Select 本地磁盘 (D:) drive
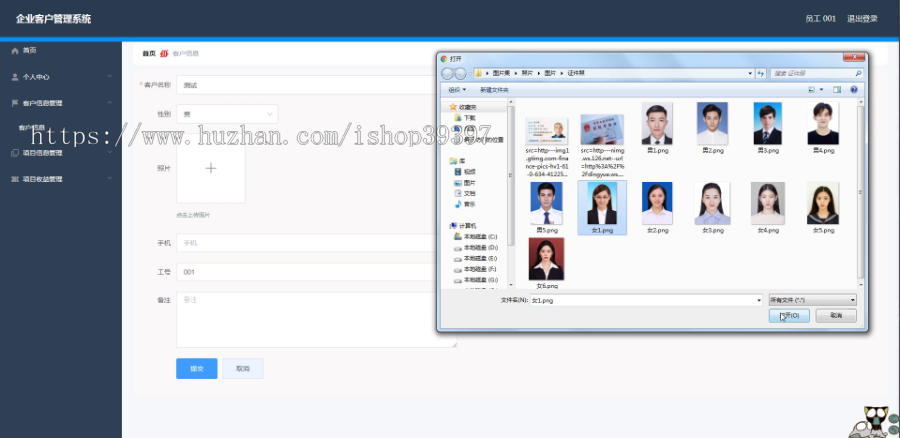900x438 pixels. pyautogui.click(x=476, y=247)
